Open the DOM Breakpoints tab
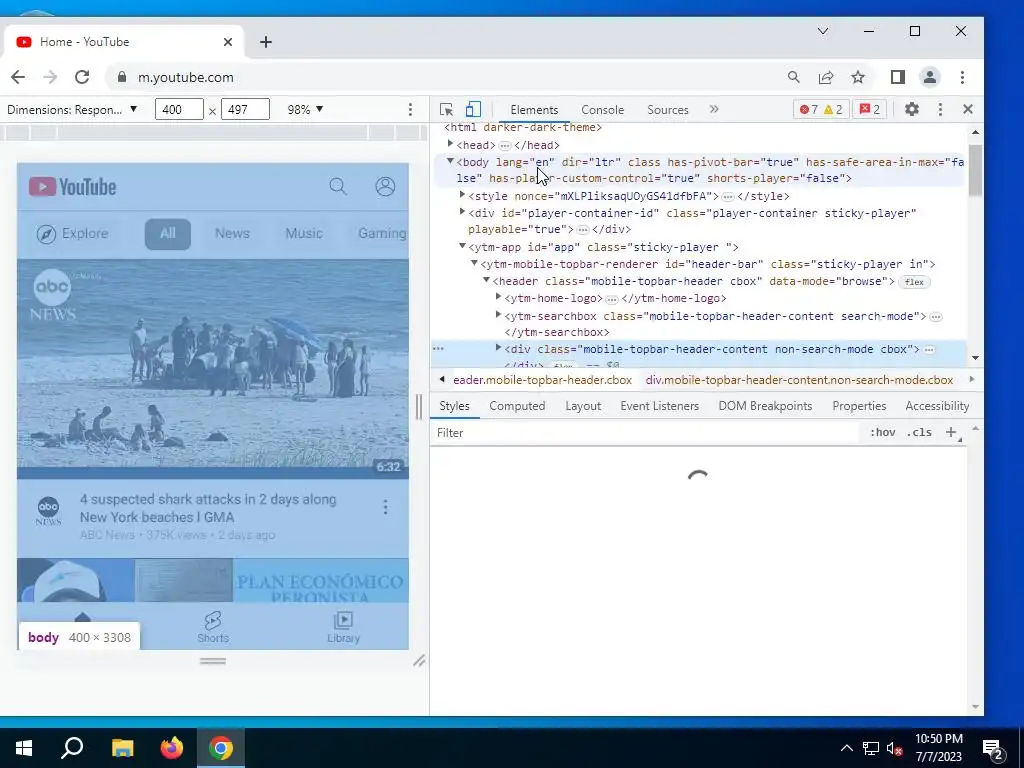The image size is (1024, 768). [x=765, y=406]
